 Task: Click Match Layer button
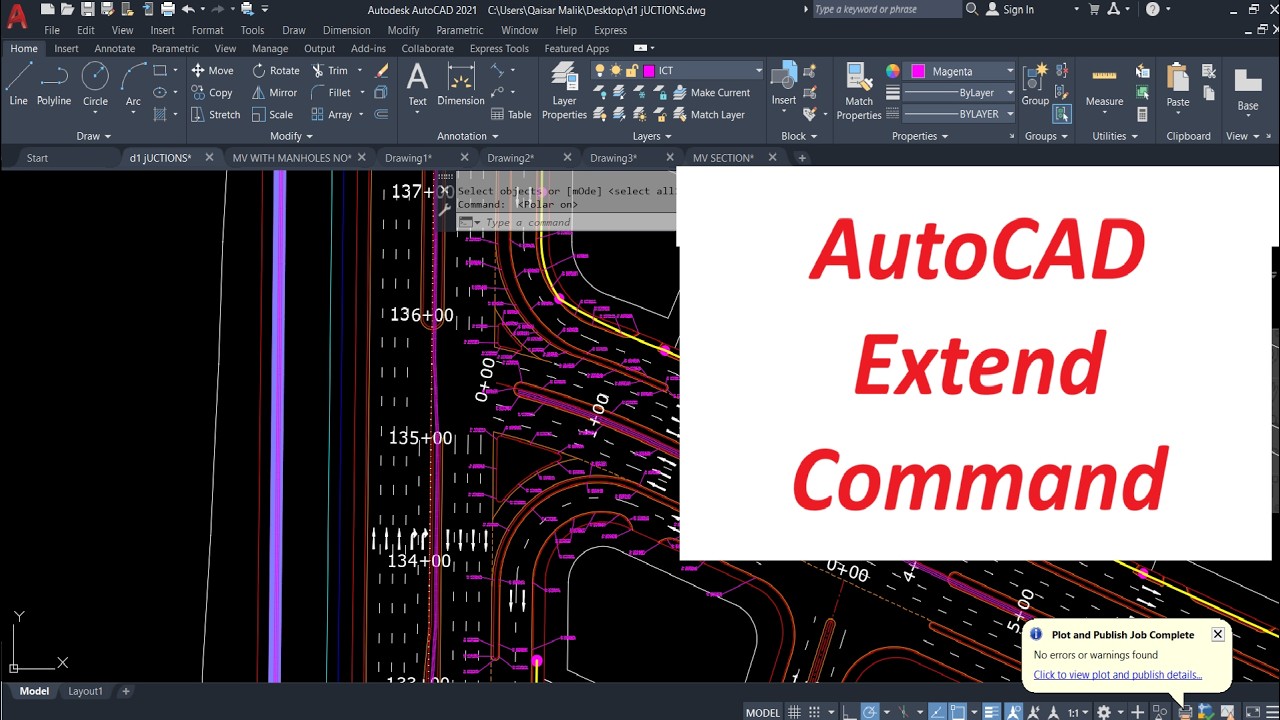[709, 114]
